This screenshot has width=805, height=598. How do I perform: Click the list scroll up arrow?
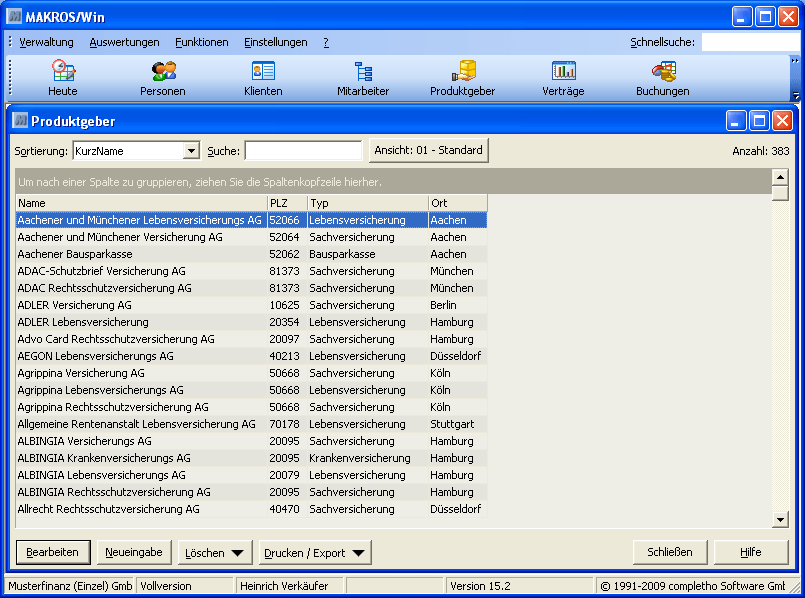pyautogui.click(x=780, y=177)
